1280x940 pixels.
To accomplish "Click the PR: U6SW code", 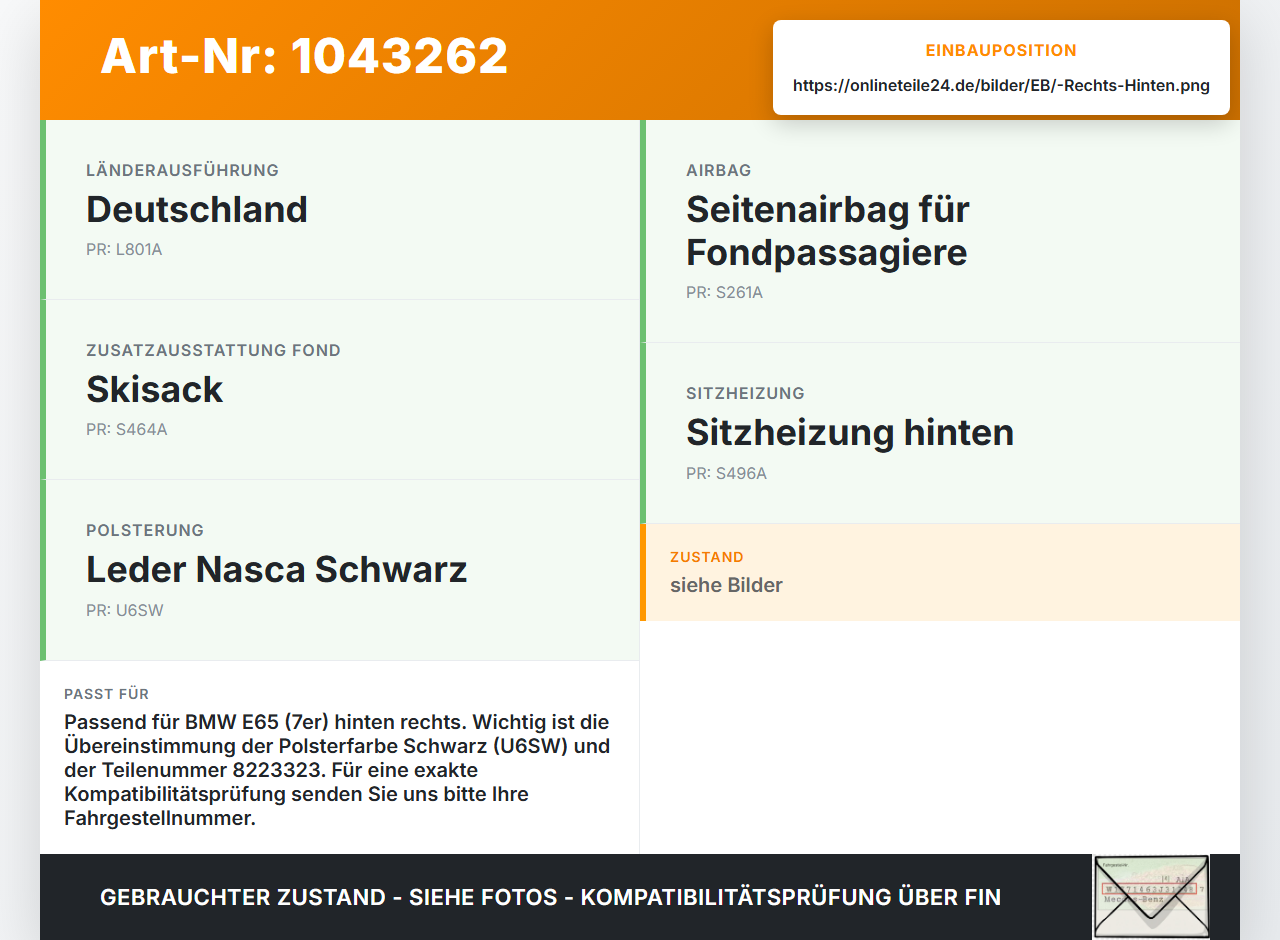I will [x=125, y=611].
